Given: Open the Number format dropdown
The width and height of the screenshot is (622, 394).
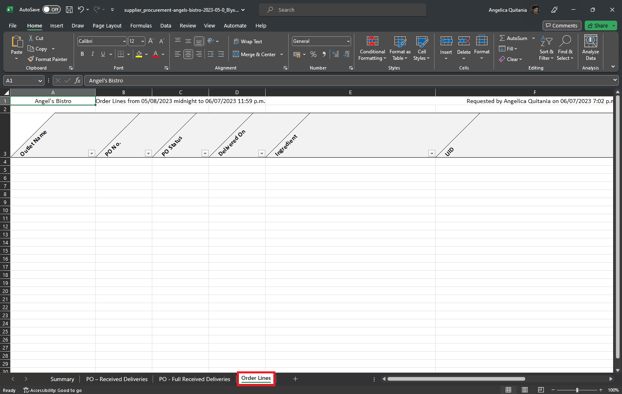Looking at the screenshot, I should [348, 41].
